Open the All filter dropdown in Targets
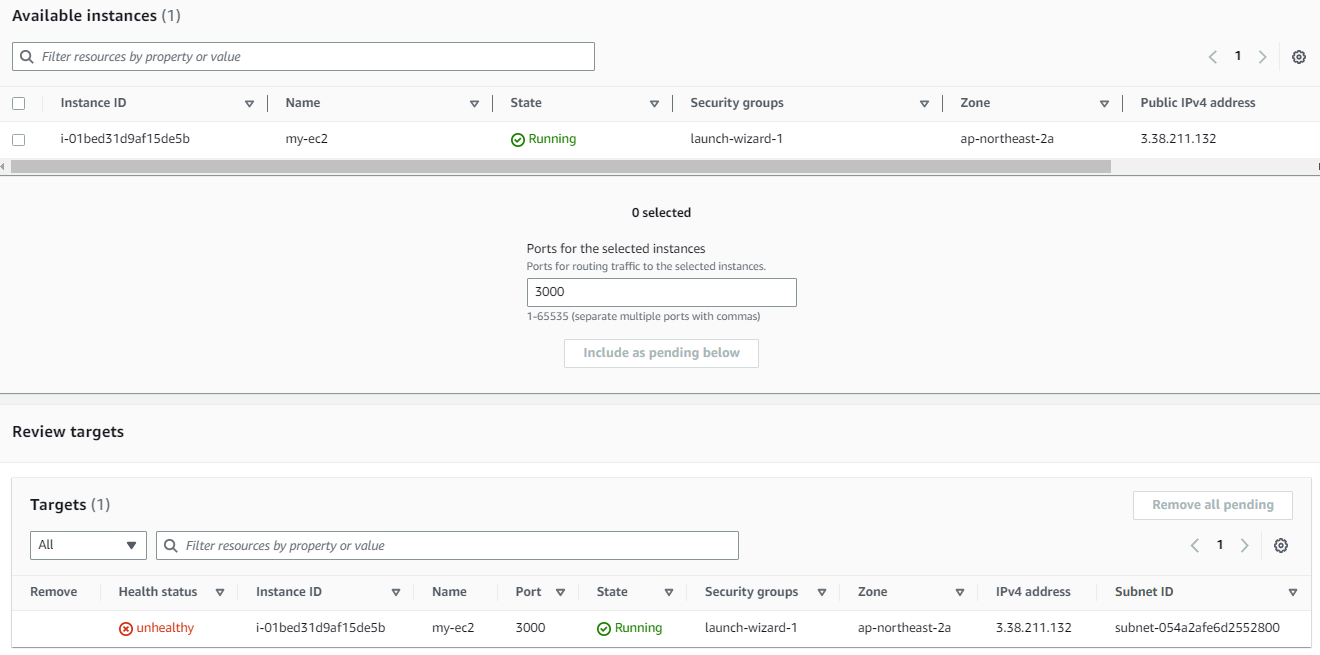Image resolution: width=1320 pixels, height=655 pixels. coord(88,545)
